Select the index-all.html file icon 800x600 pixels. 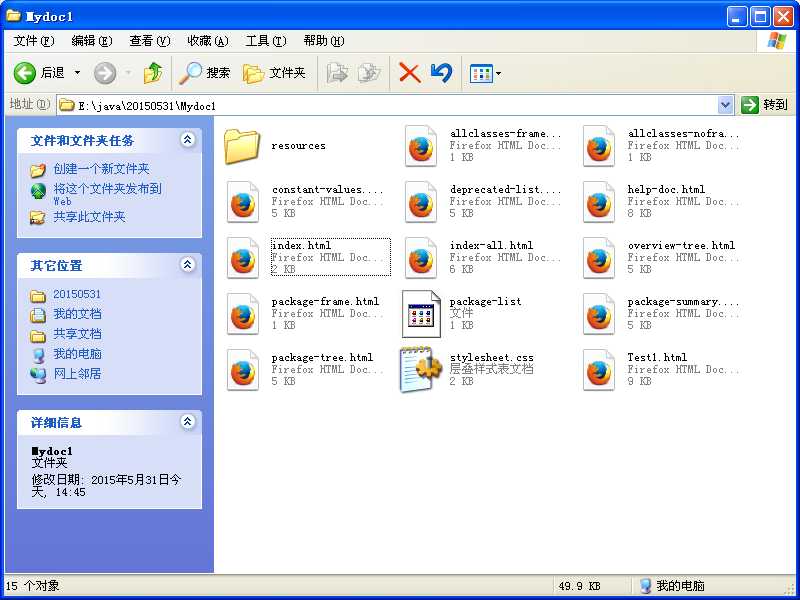coord(420,258)
